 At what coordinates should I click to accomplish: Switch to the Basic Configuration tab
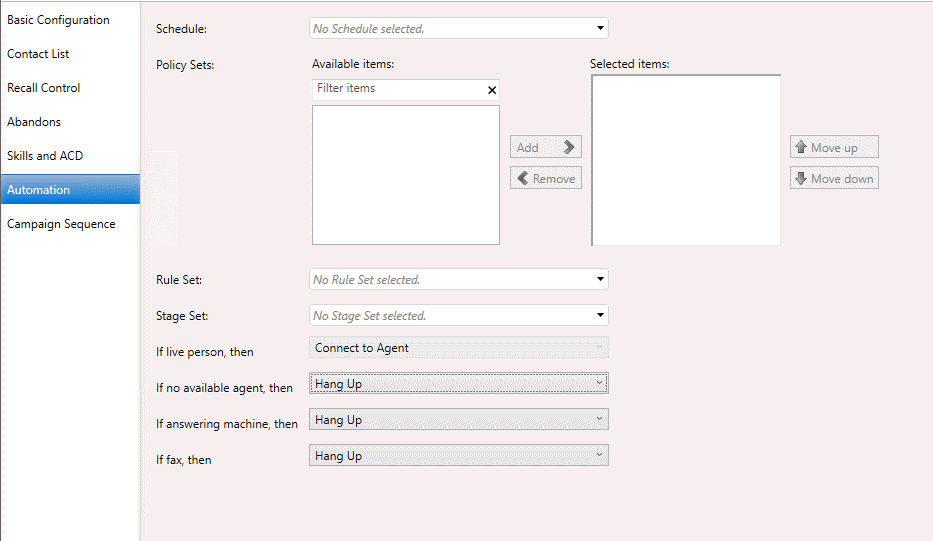coord(58,20)
